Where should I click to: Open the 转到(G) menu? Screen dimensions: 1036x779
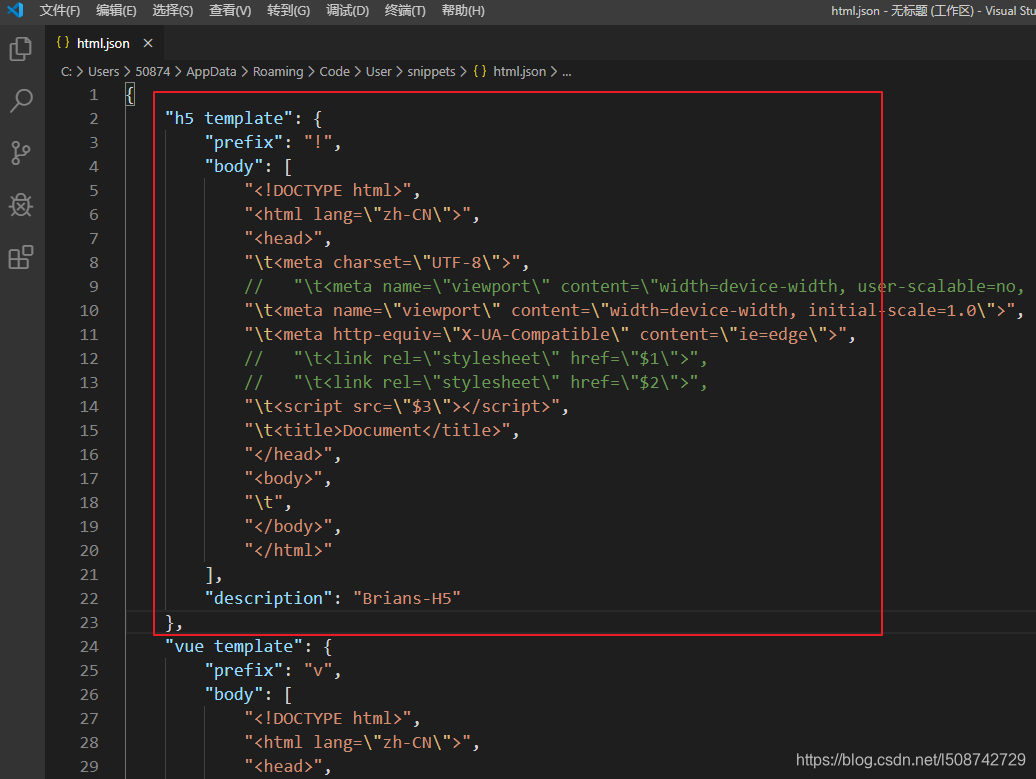[x=288, y=11]
